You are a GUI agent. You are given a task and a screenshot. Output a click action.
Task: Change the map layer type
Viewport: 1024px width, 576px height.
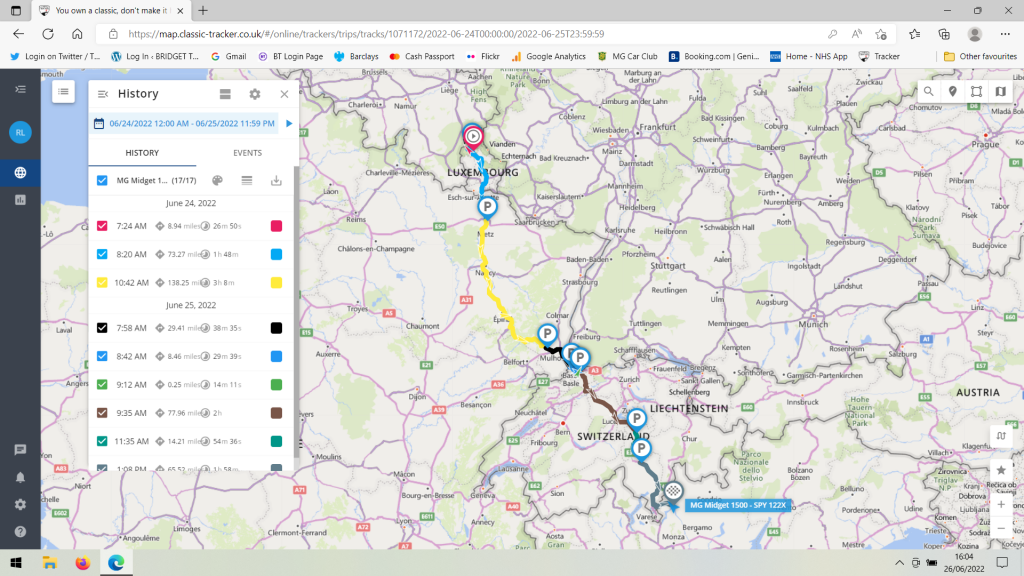(x=1000, y=91)
